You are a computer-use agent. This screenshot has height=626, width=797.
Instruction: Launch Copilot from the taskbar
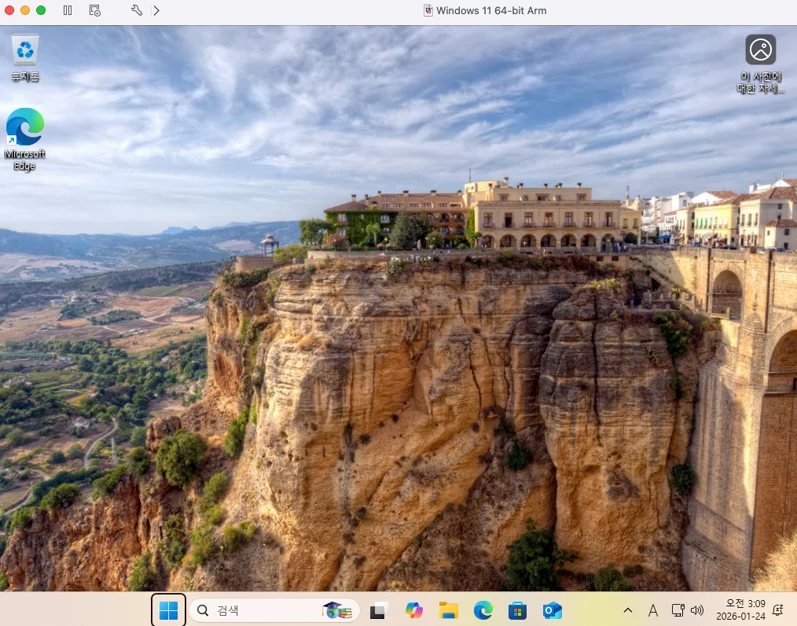(414, 610)
